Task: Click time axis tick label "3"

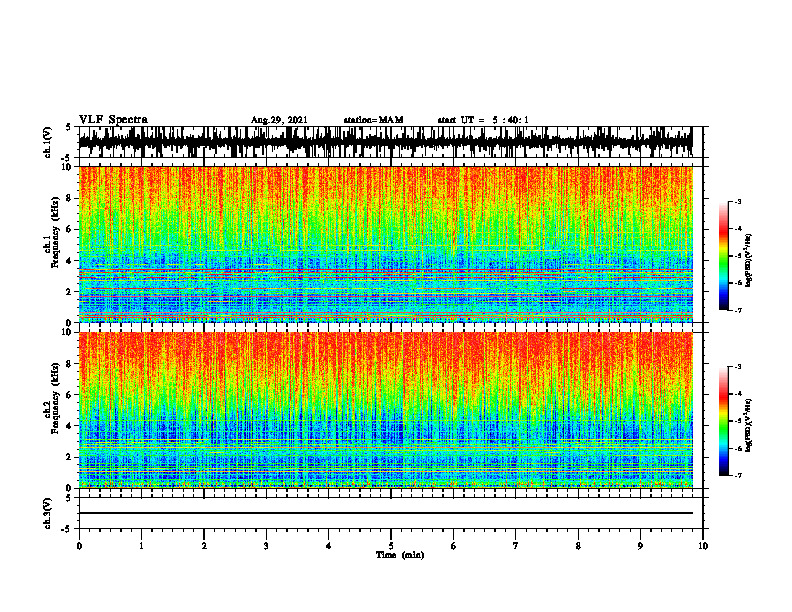Action: click(266, 546)
